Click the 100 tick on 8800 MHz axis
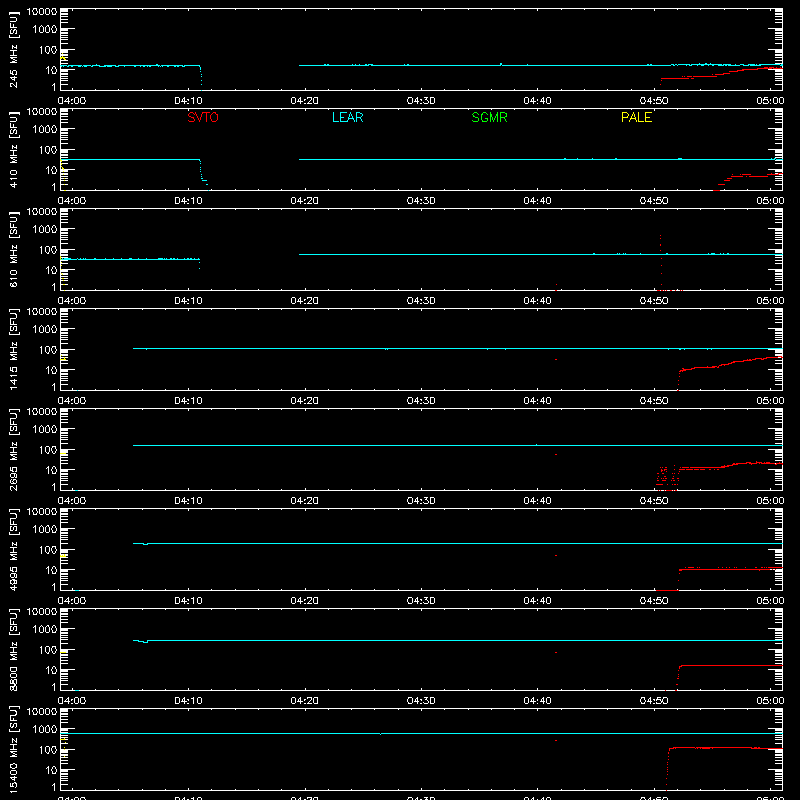The width and height of the screenshot is (800, 800). [48, 650]
